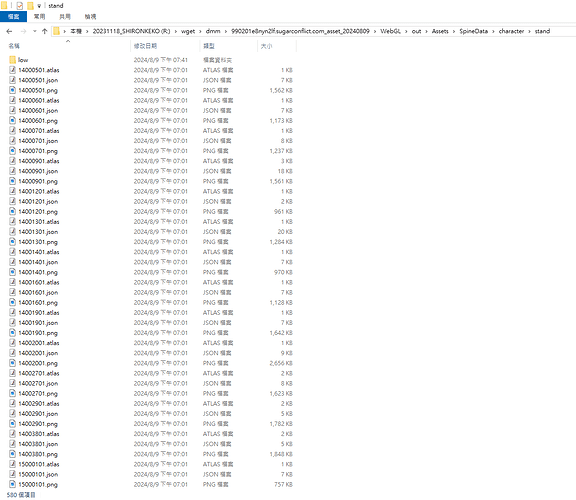Select the 14000501.png file icon
The width and height of the screenshot is (576, 500).
(12, 90)
